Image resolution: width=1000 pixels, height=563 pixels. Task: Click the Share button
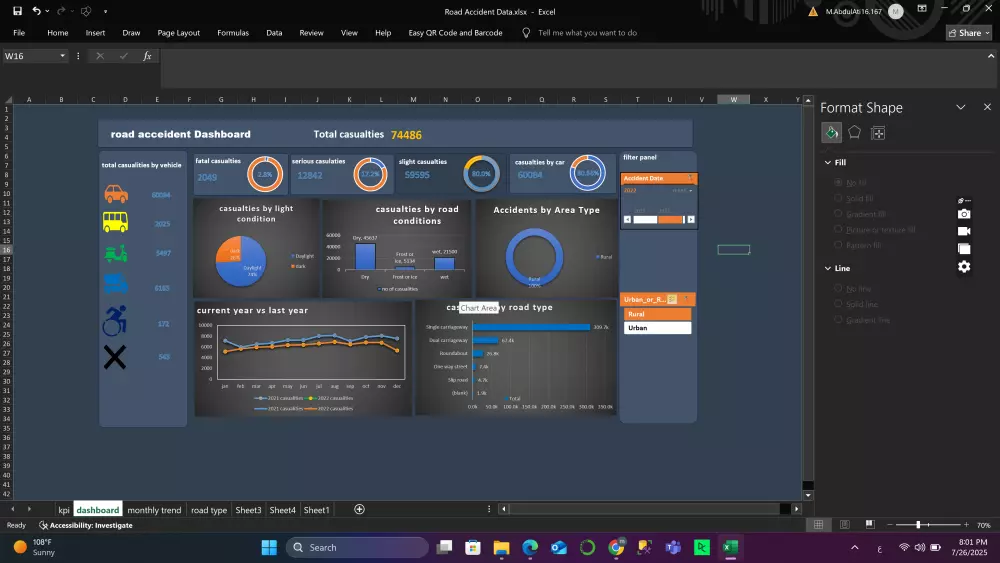969,33
